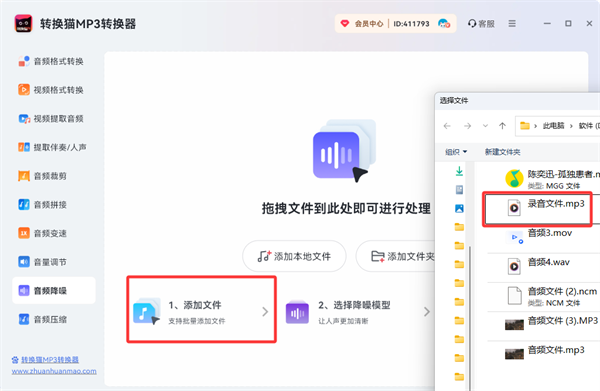
Task: Select 音频4.wav file
Action: 543,267
